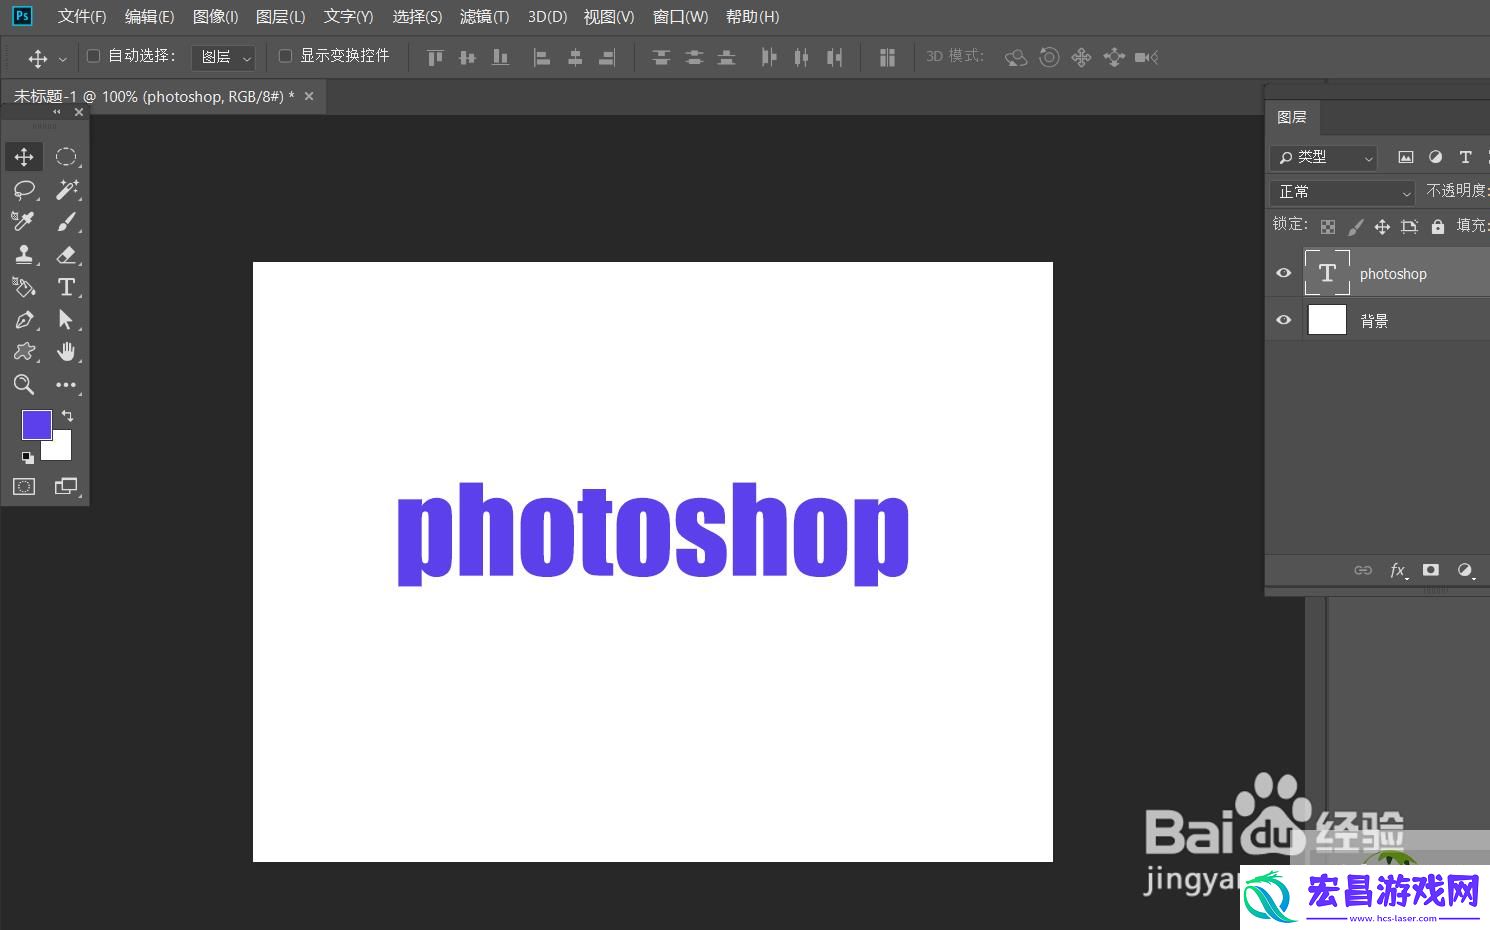Screen dimensions: 1490x930
Task: Select the Custom Shape tool
Action: pos(24,352)
